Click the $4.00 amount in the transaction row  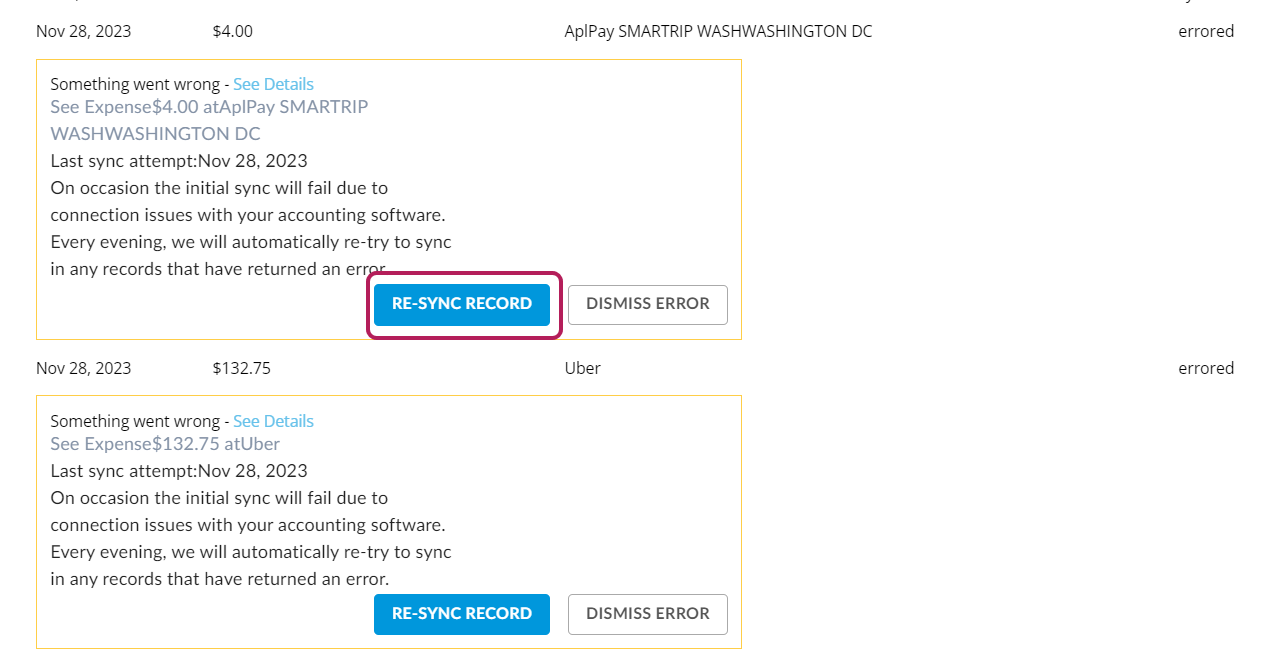(232, 31)
